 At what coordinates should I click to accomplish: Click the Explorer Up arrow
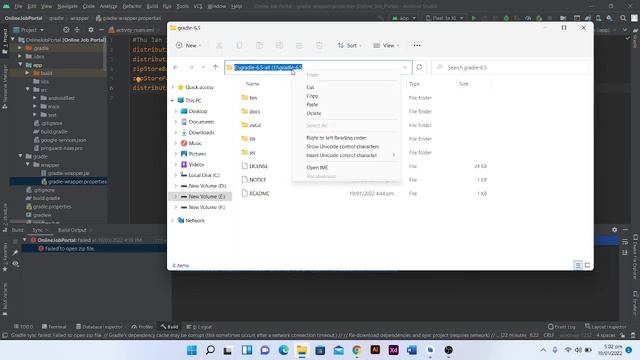216,67
